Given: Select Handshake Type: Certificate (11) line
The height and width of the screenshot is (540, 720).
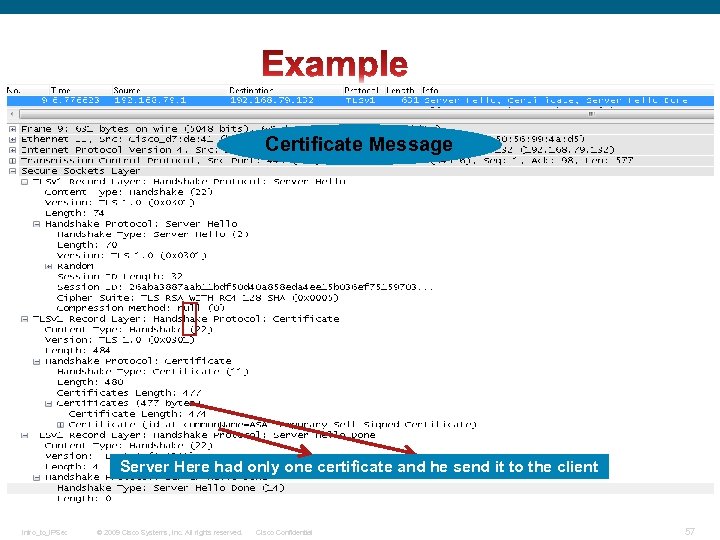Looking at the screenshot, I should pyautogui.click(x=152, y=371).
